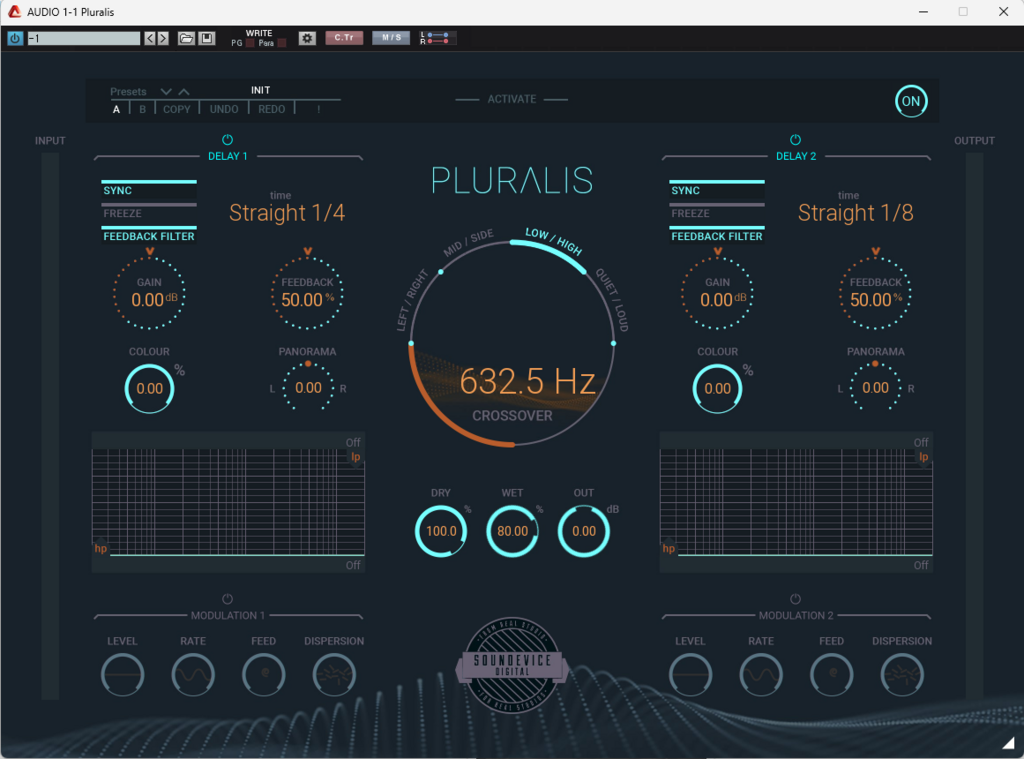Click UNDO in the preset bar

(224, 109)
